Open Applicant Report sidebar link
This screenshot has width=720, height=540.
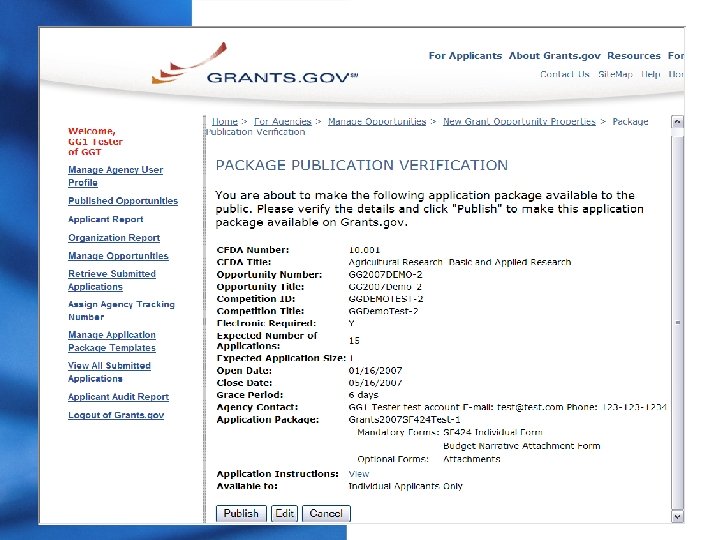click(106, 219)
